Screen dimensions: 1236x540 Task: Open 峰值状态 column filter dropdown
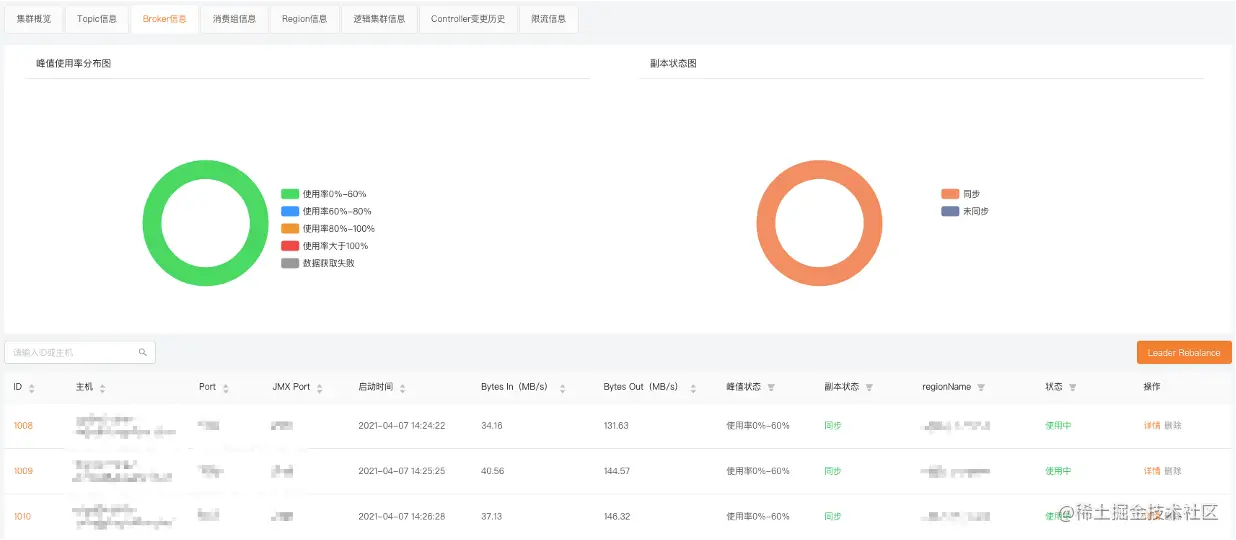(771, 388)
